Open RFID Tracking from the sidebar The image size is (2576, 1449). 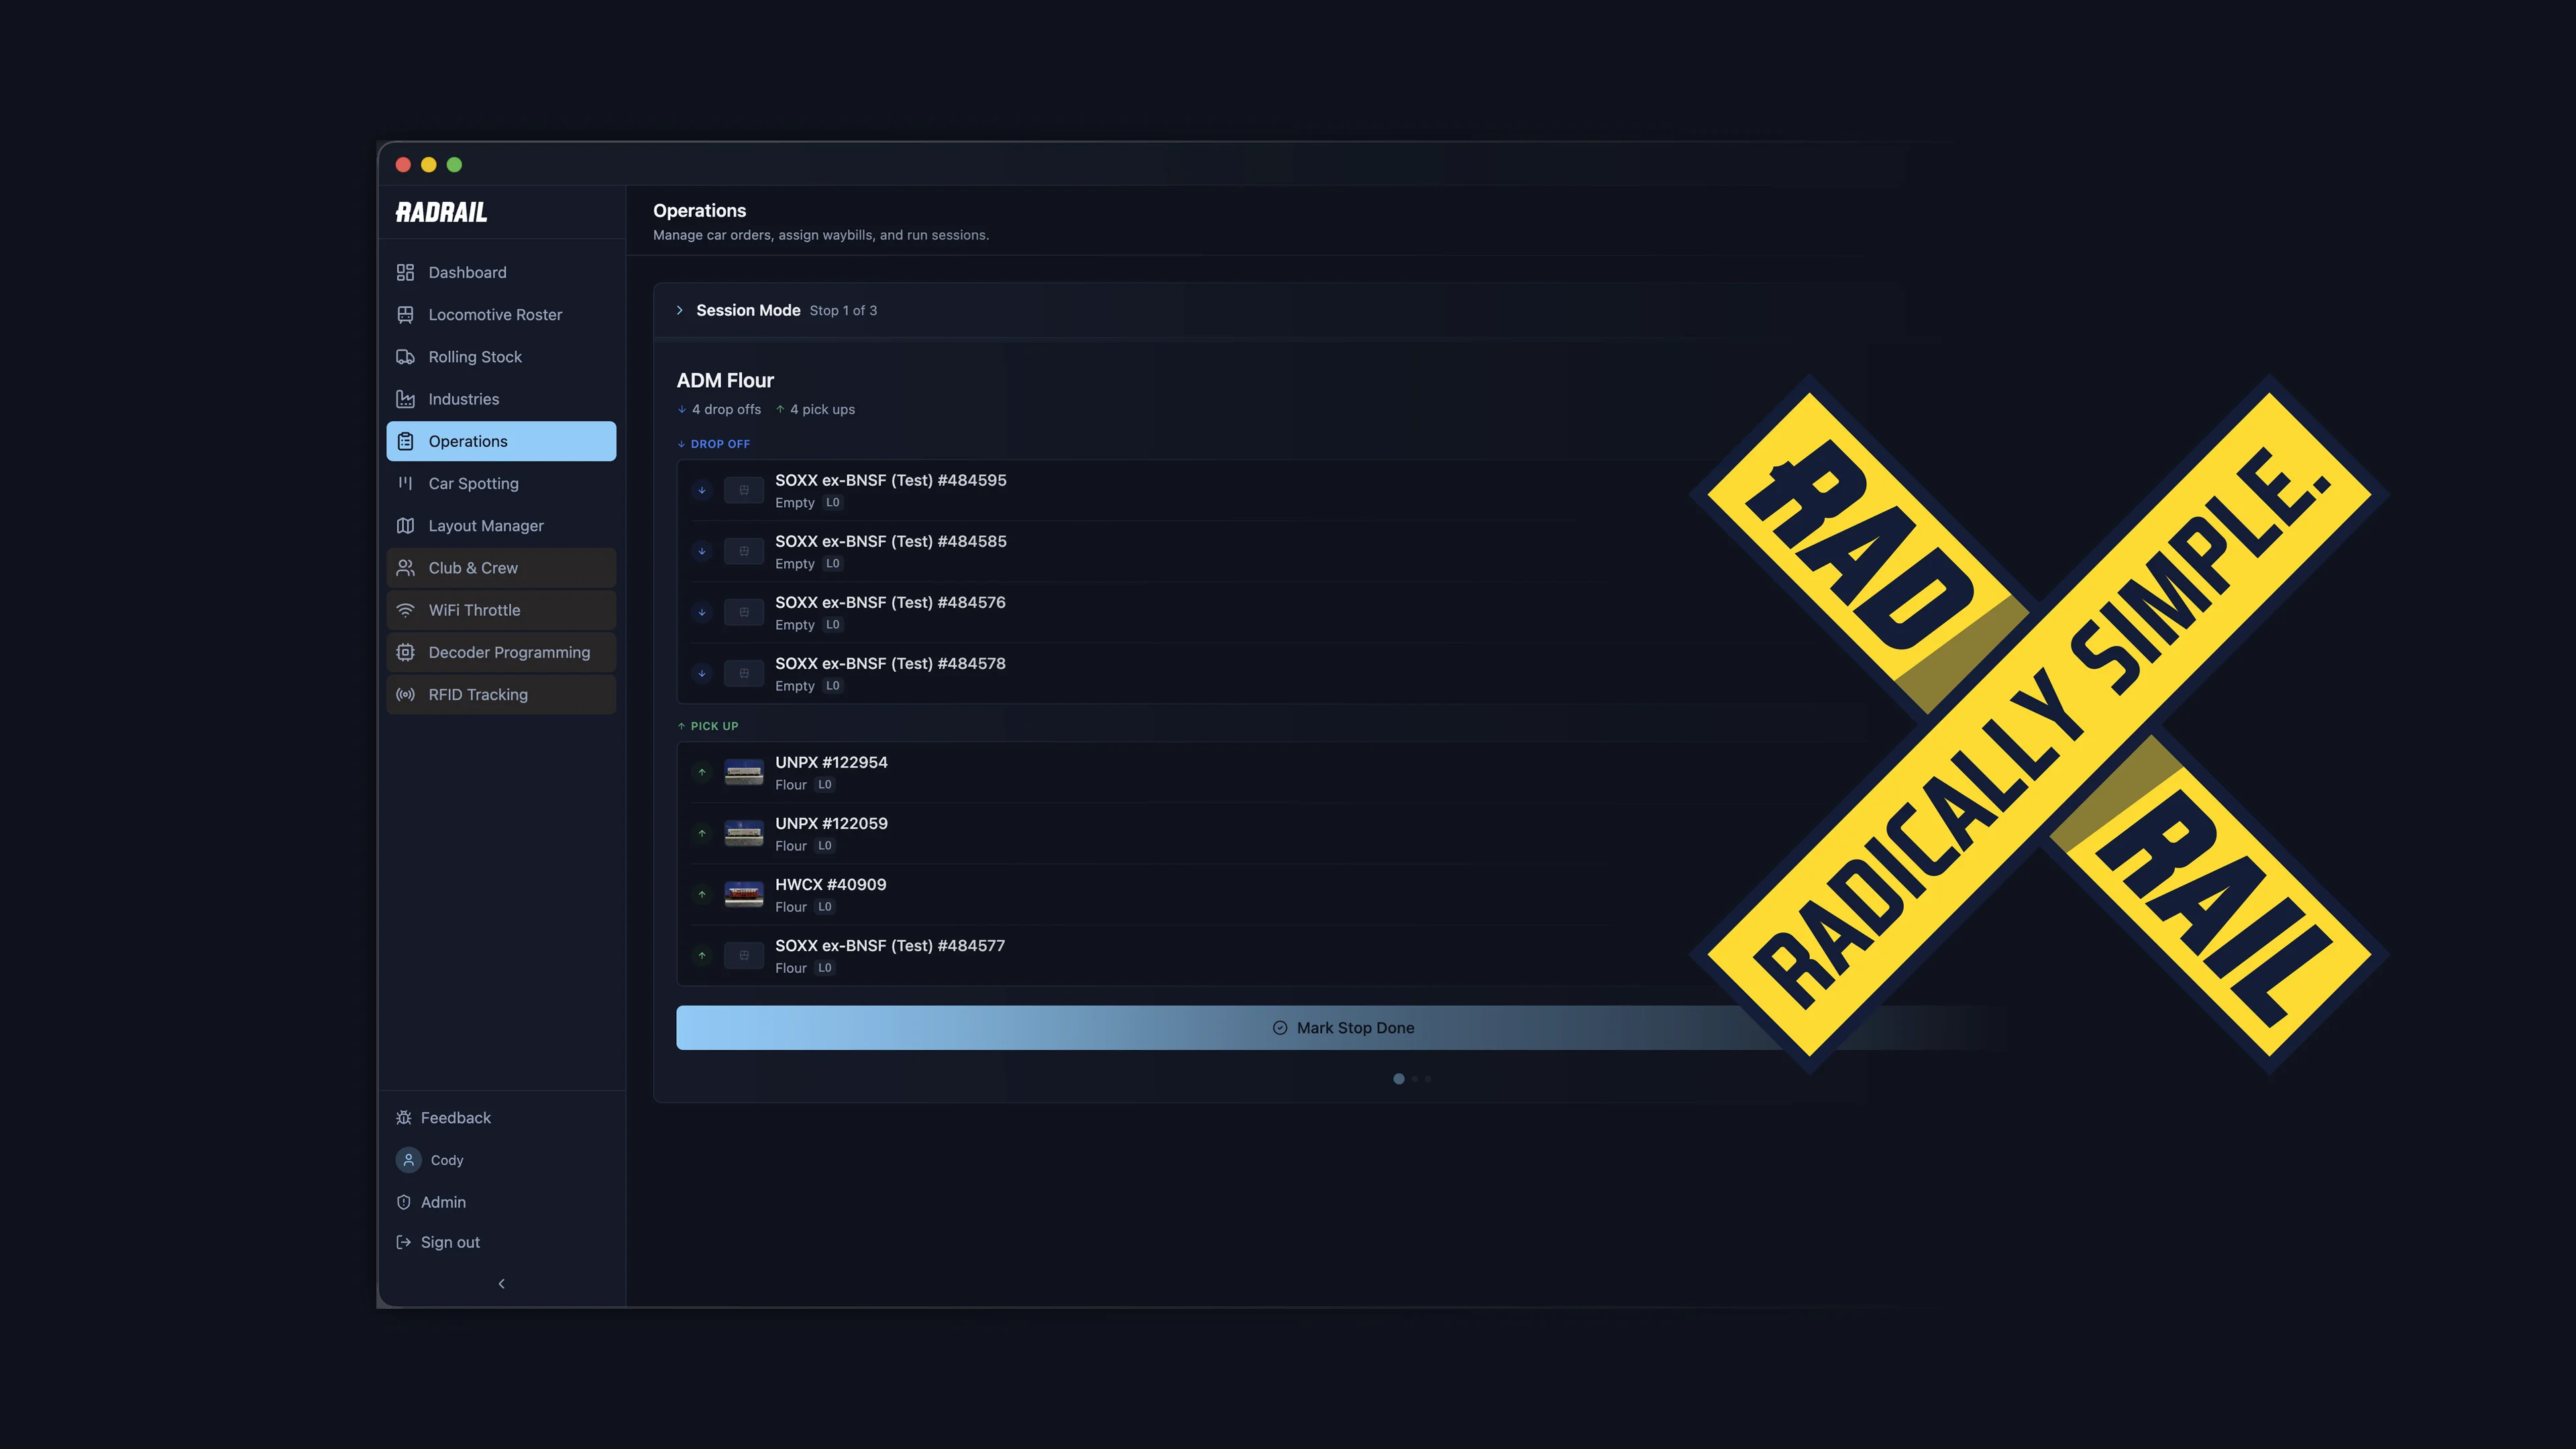click(501, 695)
